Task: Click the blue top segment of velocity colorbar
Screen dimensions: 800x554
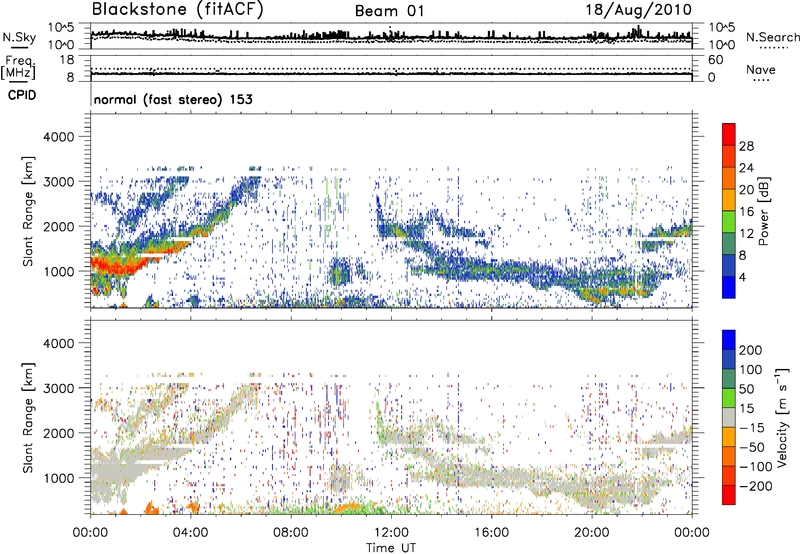Action: pyautogui.click(x=729, y=340)
